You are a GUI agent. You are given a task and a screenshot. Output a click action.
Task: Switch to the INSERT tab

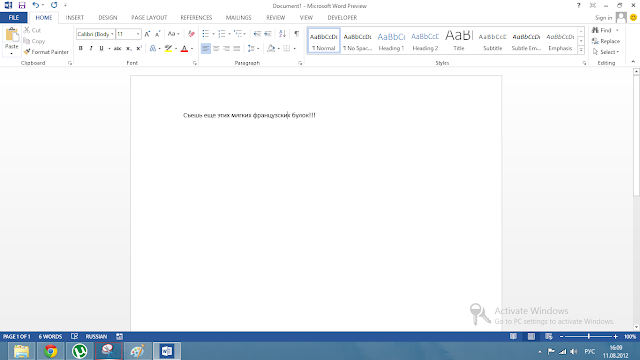click(75, 18)
